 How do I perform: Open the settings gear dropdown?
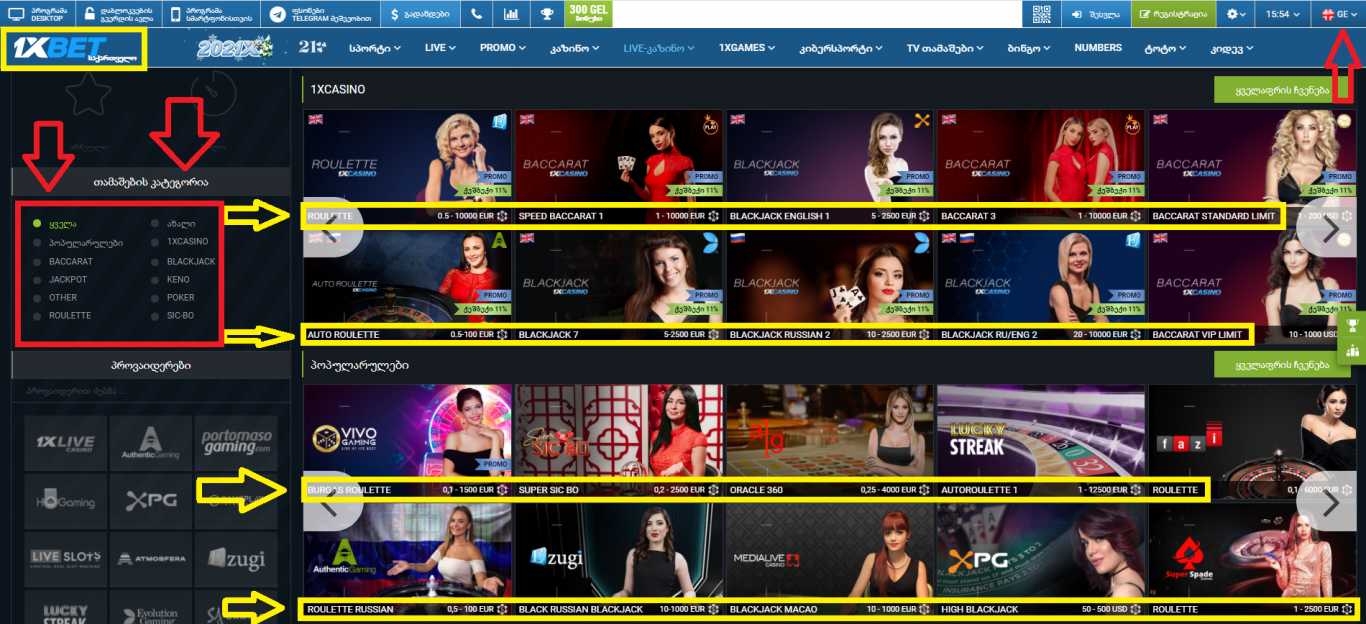(x=1237, y=14)
